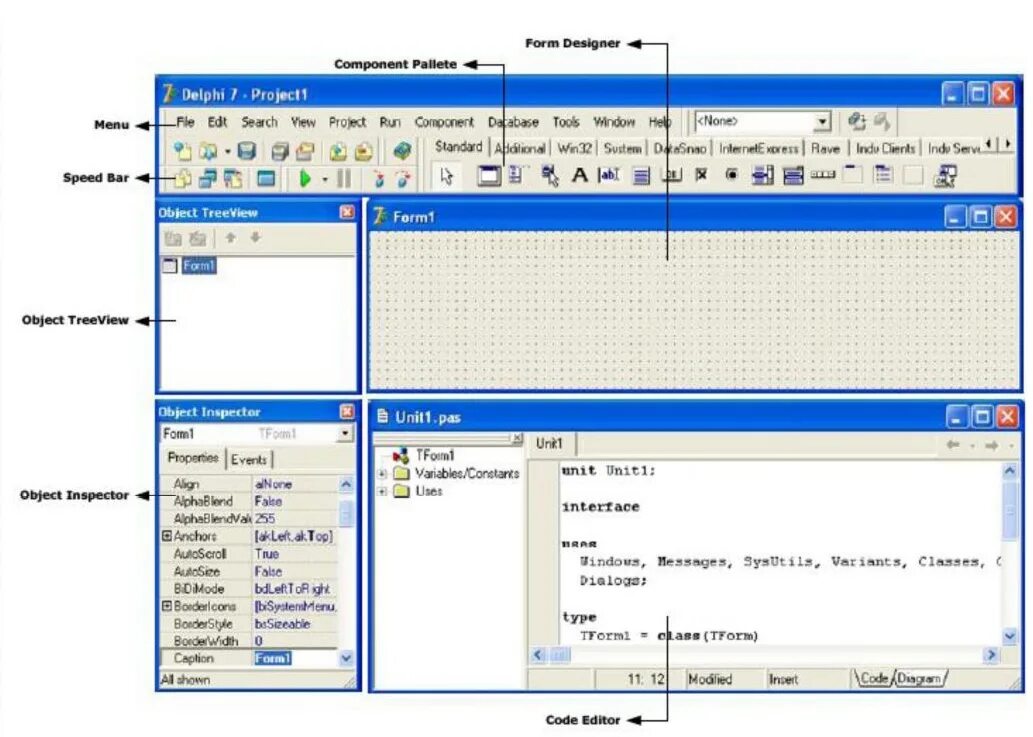Click the View Unit speed bar icon
Screen dimensions: 1033x737
pyautogui.click(x=182, y=178)
